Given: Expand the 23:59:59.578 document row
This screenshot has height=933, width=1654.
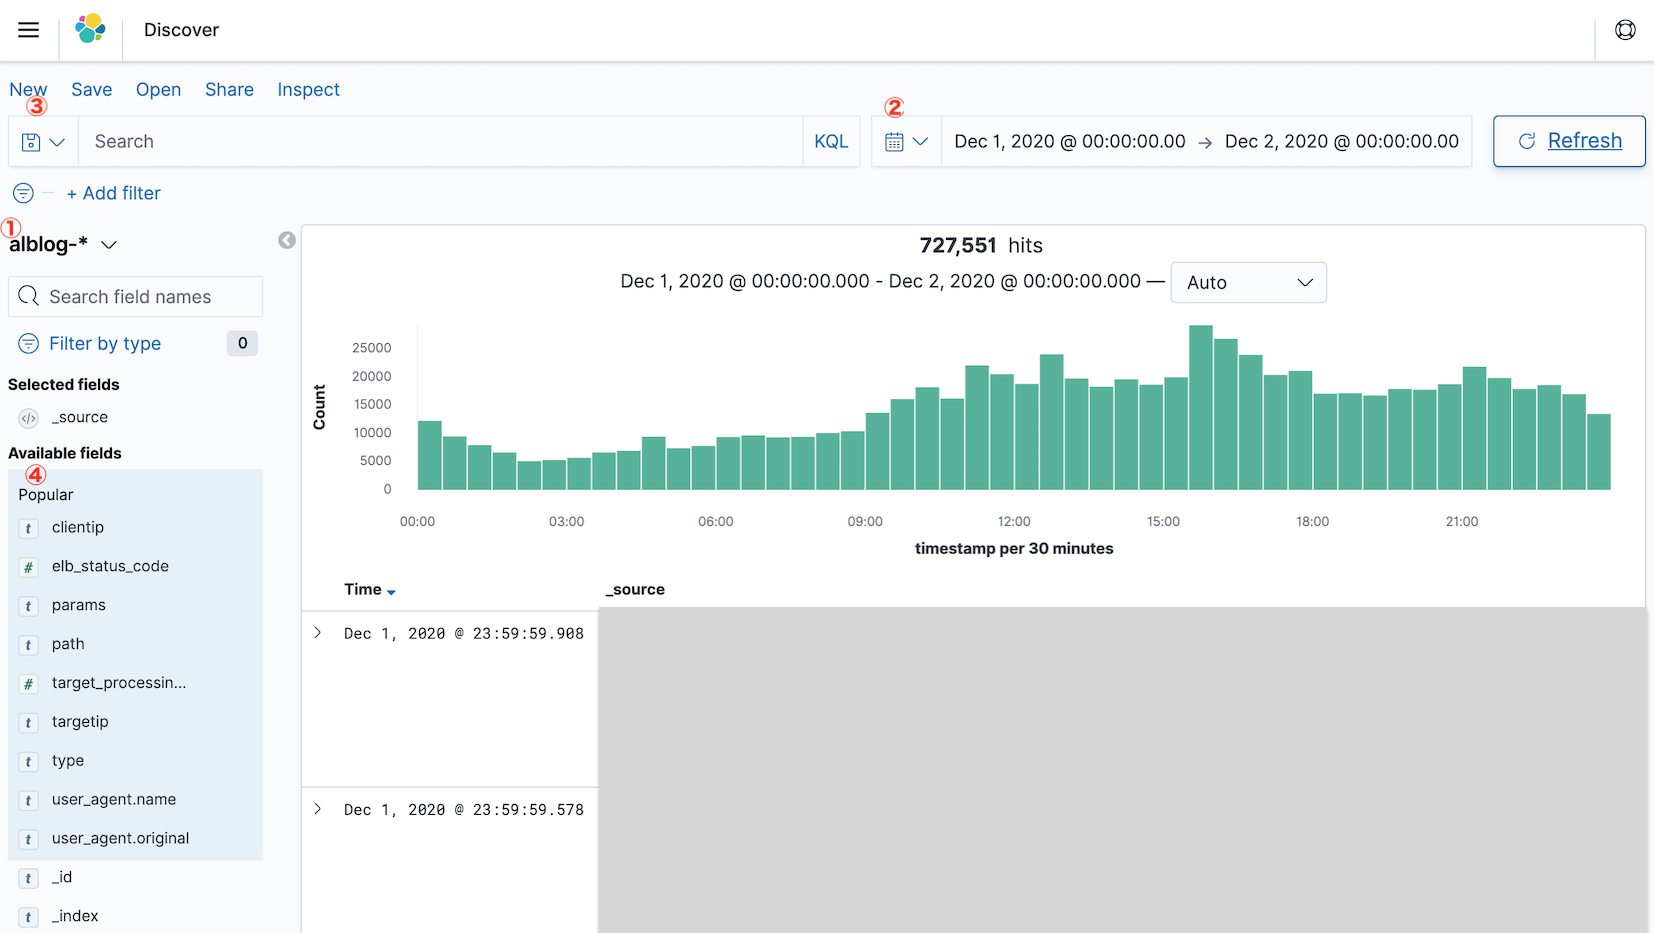Looking at the screenshot, I should coord(318,809).
